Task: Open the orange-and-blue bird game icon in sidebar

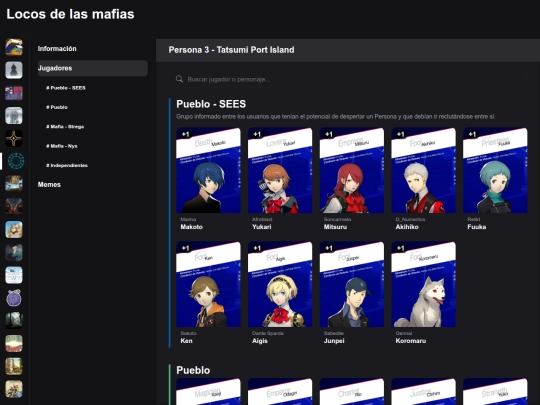Action: coord(14,47)
